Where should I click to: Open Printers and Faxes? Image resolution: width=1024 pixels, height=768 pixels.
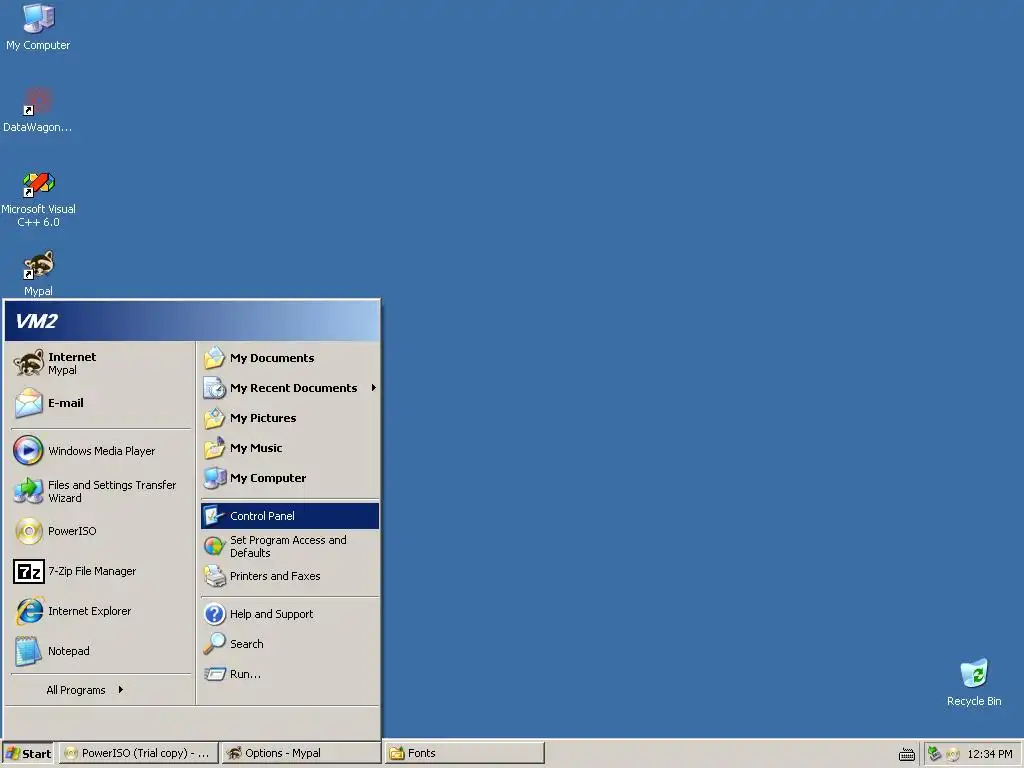point(290,576)
